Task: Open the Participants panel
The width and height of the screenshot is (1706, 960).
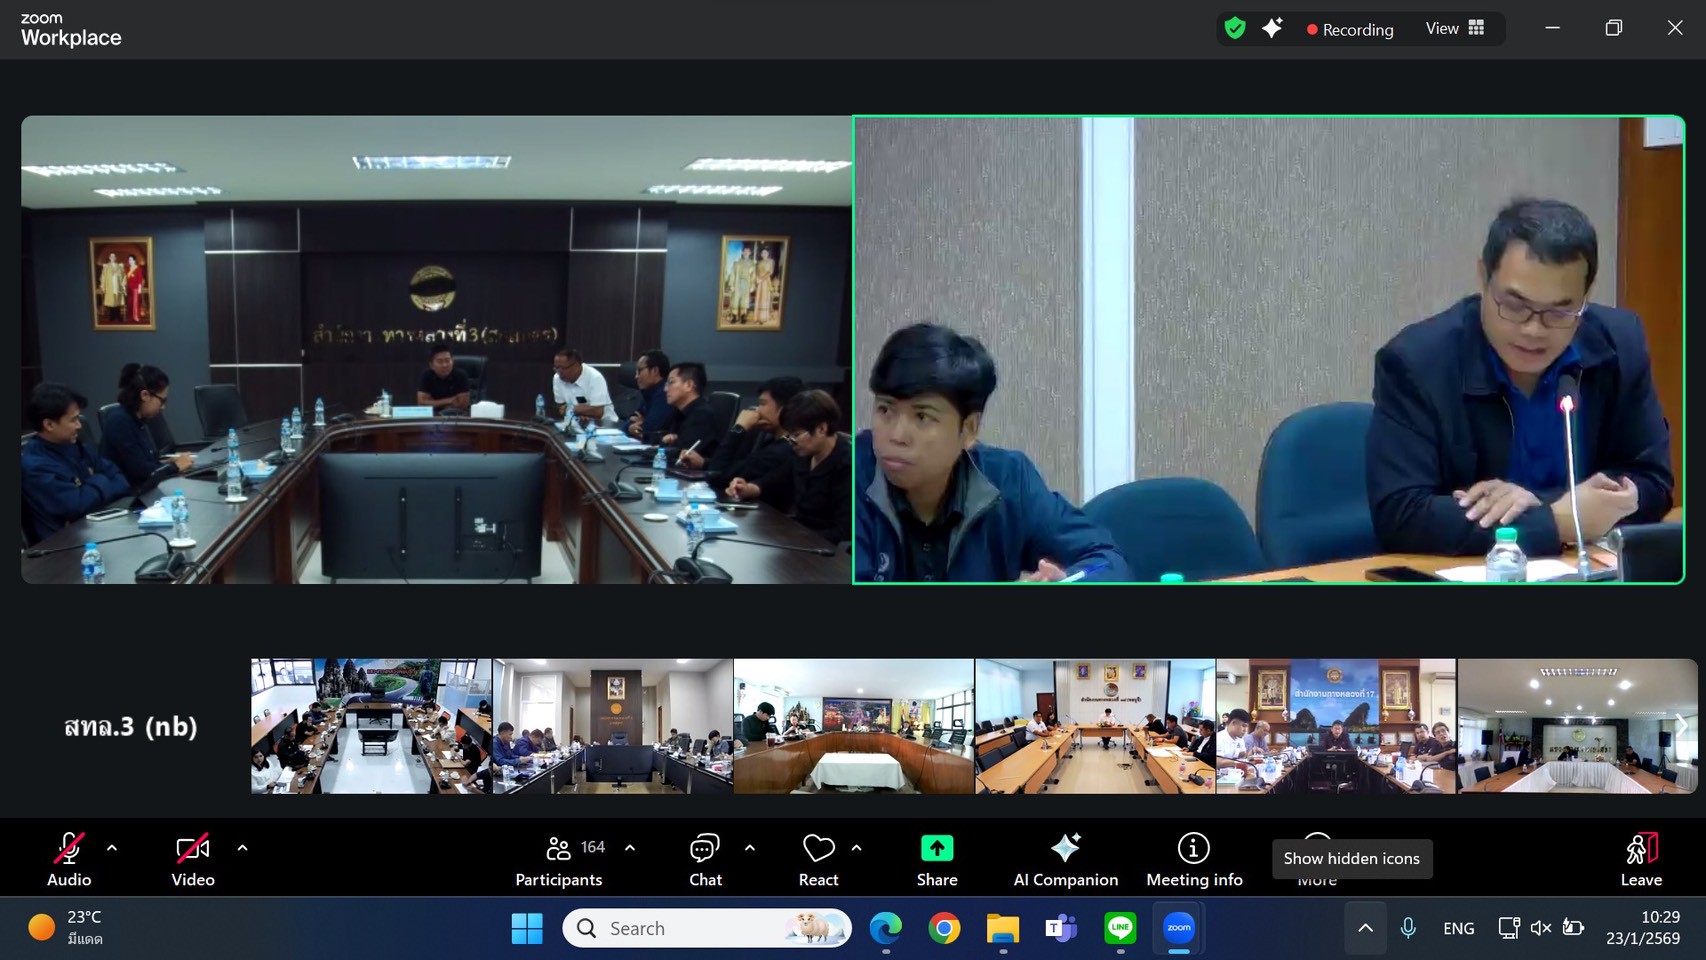Action: 559,858
